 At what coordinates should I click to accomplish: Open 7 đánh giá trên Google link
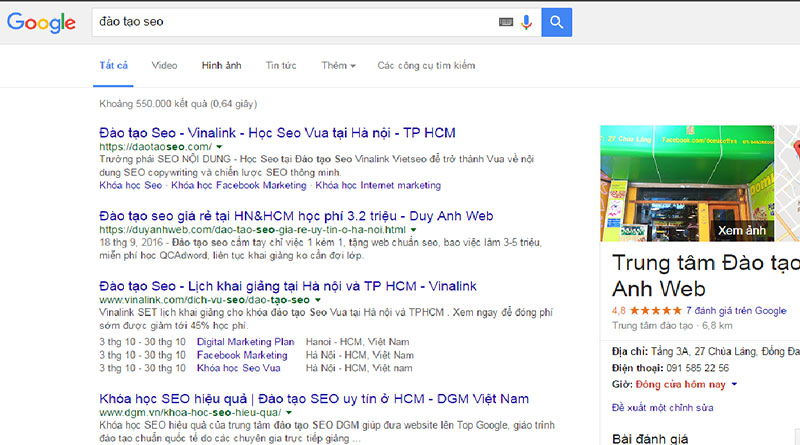click(x=736, y=311)
